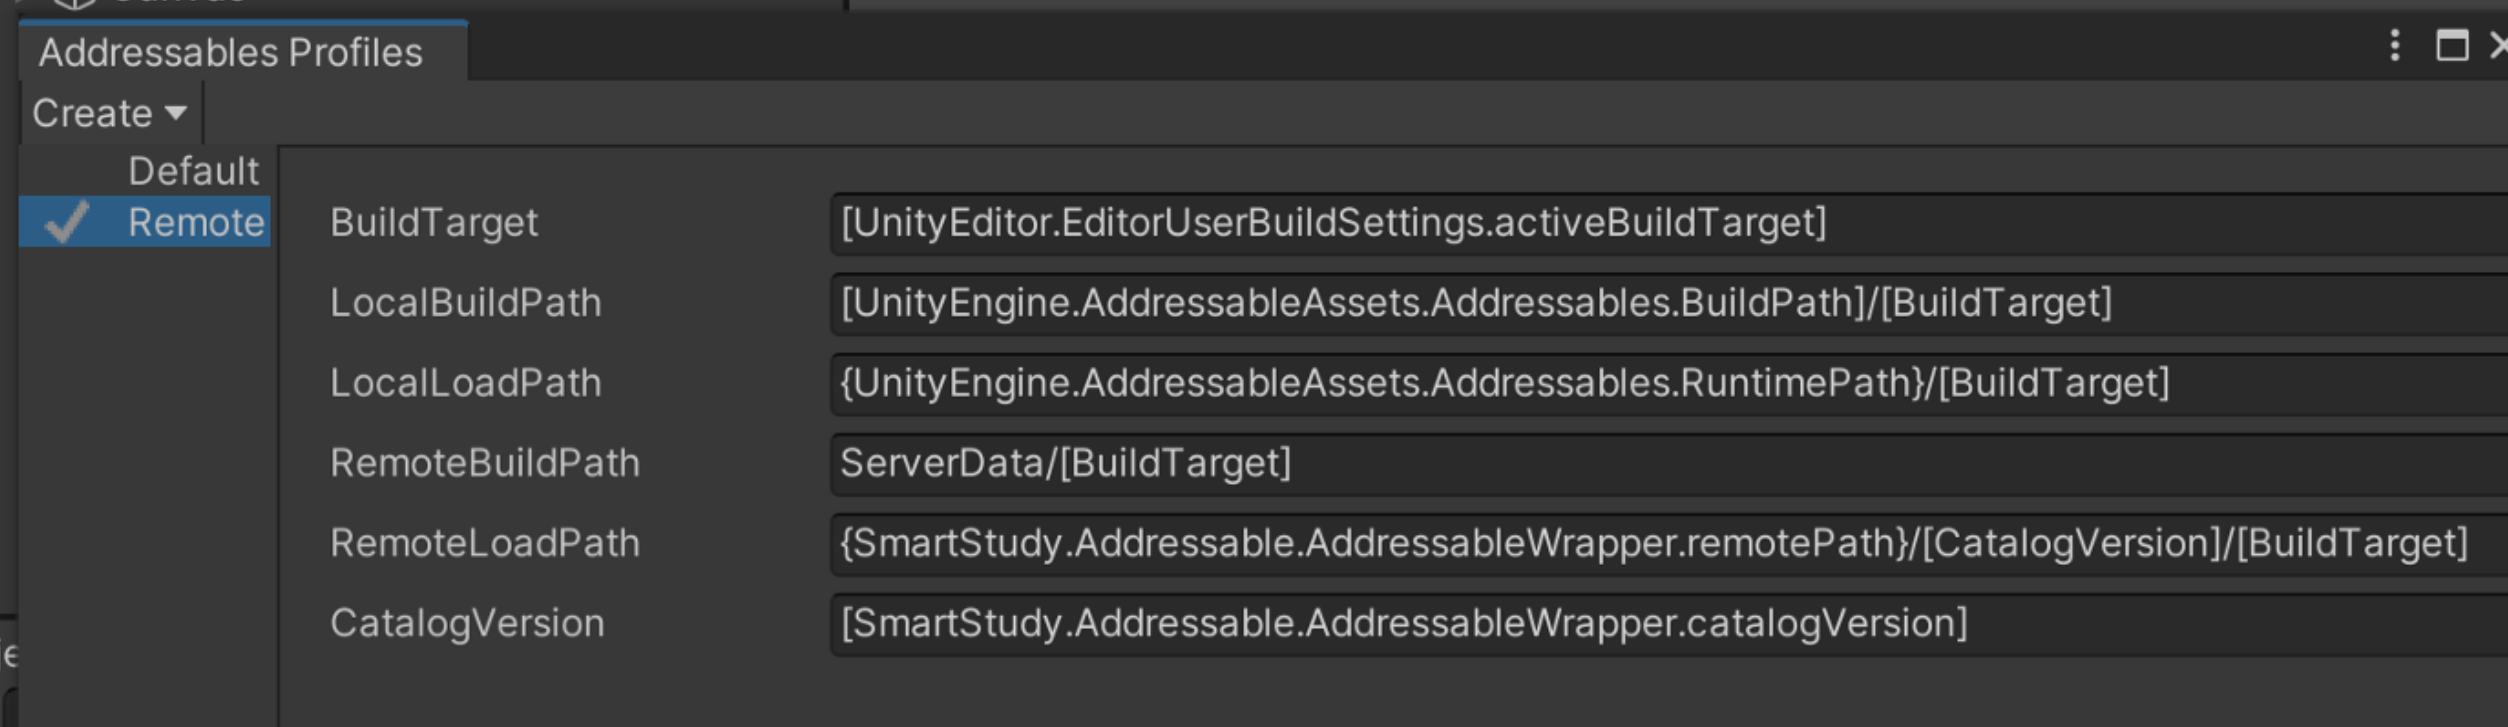Click the CatalogVersion variable label
The image size is (2508, 727).
(x=467, y=622)
